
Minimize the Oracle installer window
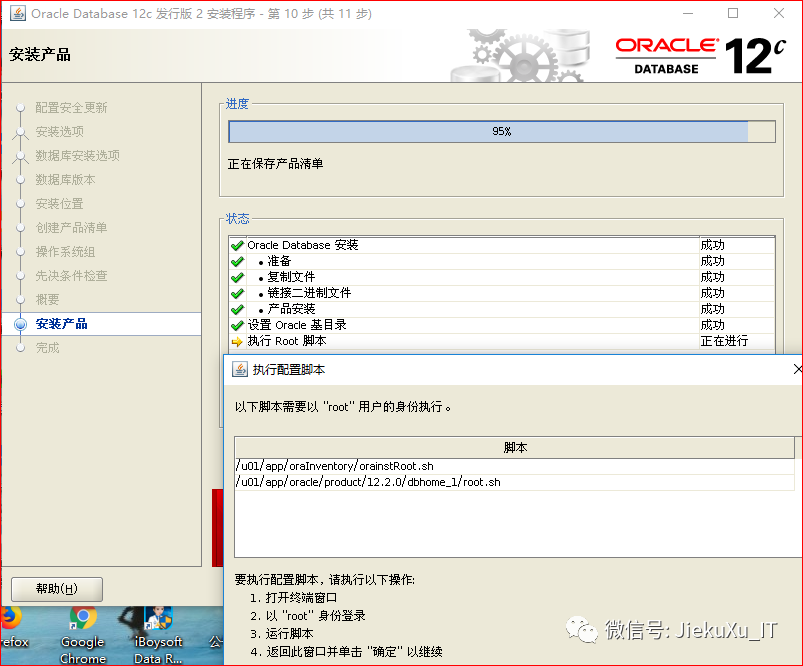click(688, 13)
